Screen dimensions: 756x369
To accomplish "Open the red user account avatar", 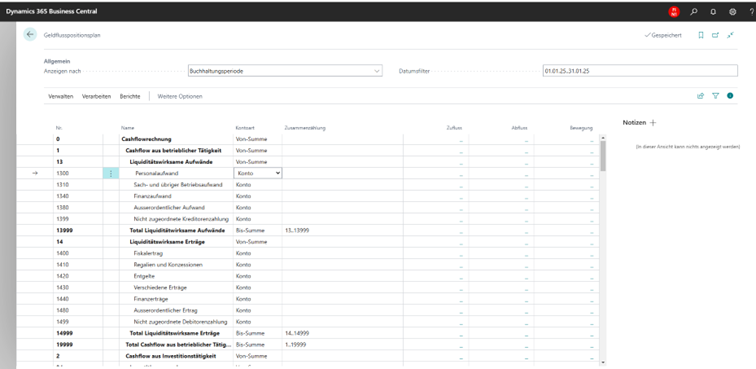I will click(x=674, y=12).
